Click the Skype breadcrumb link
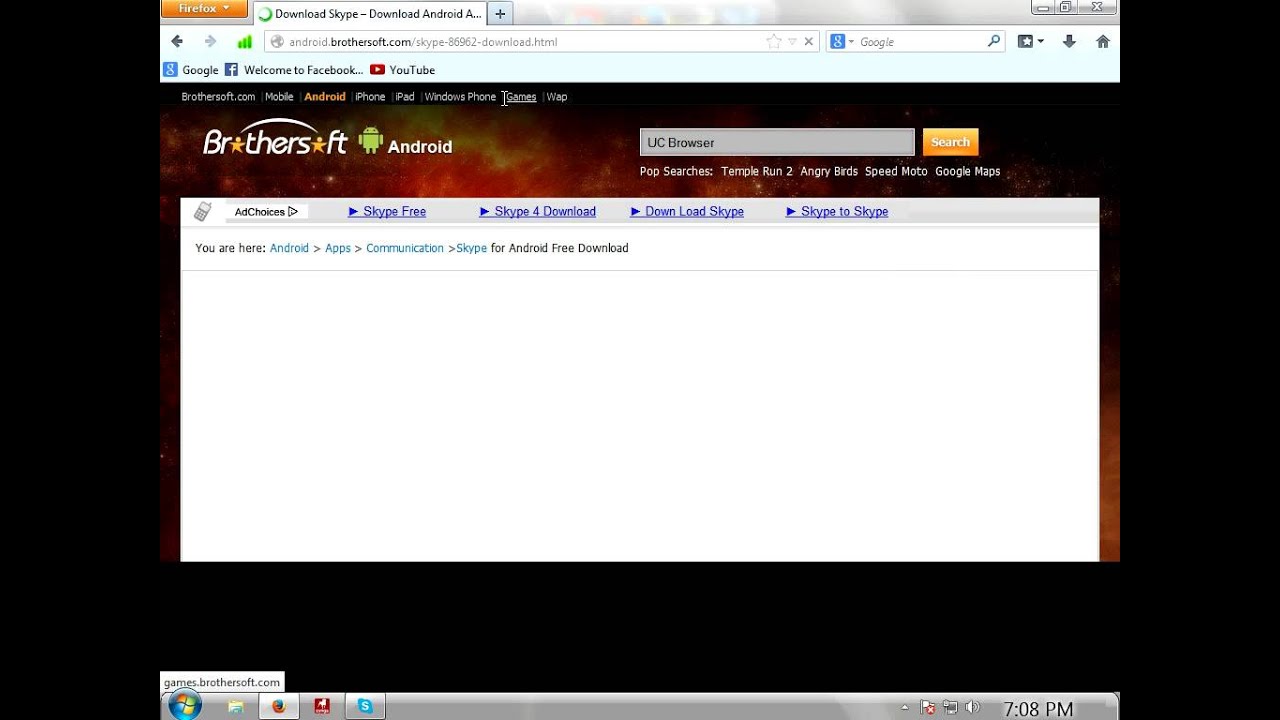Viewport: 1280px width, 720px height. pos(472,248)
